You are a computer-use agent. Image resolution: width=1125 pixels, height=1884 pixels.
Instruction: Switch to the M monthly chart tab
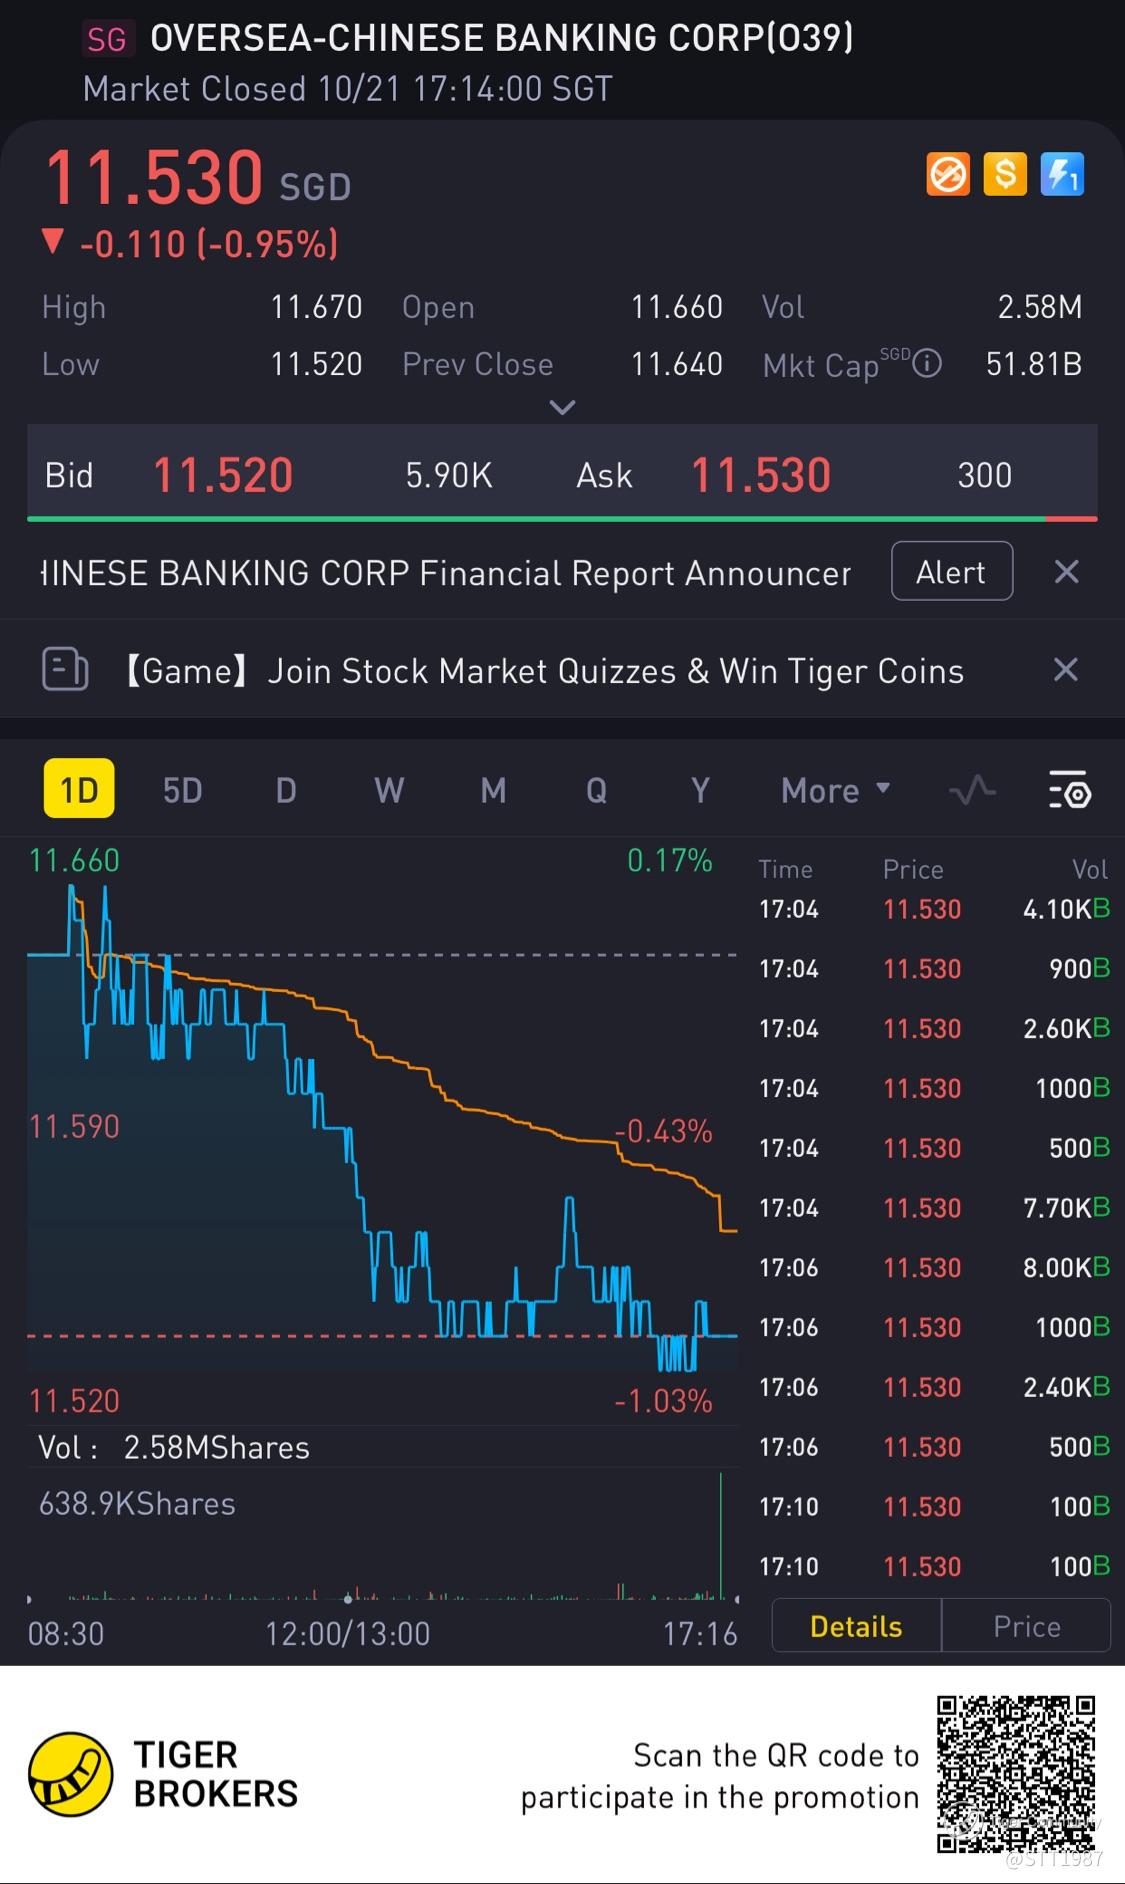(493, 791)
